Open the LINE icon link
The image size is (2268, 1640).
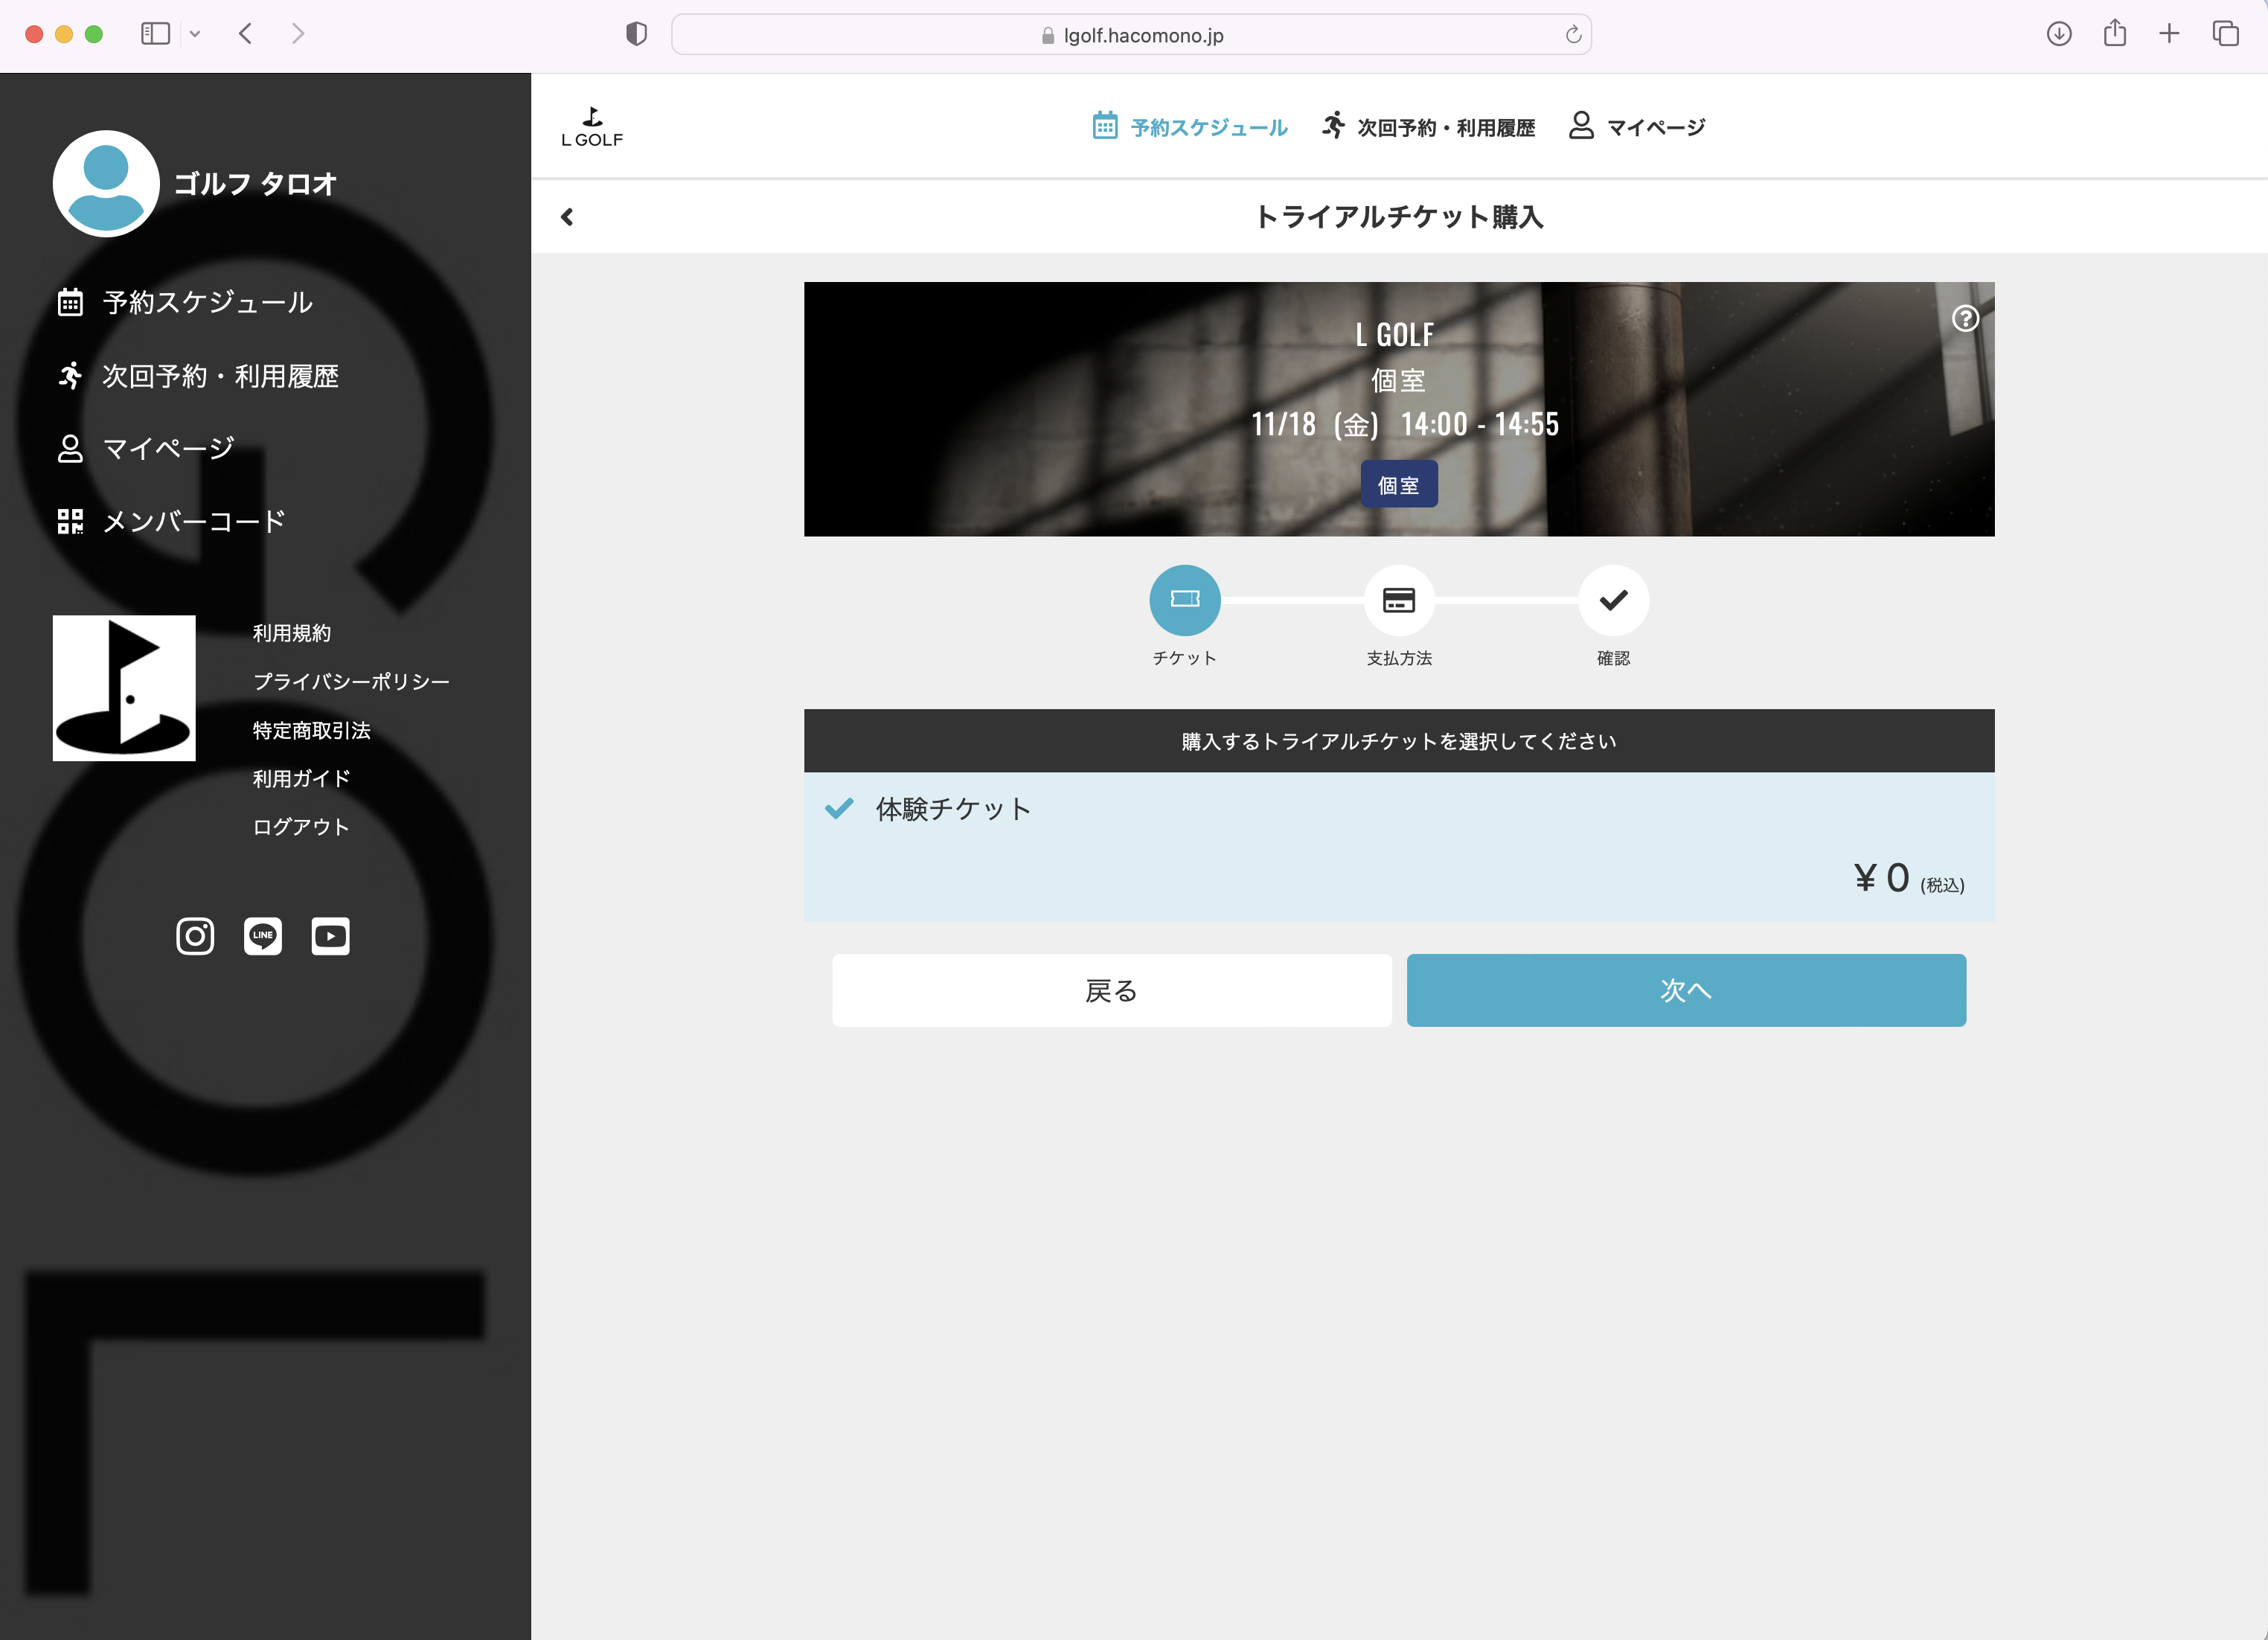click(x=263, y=936)
